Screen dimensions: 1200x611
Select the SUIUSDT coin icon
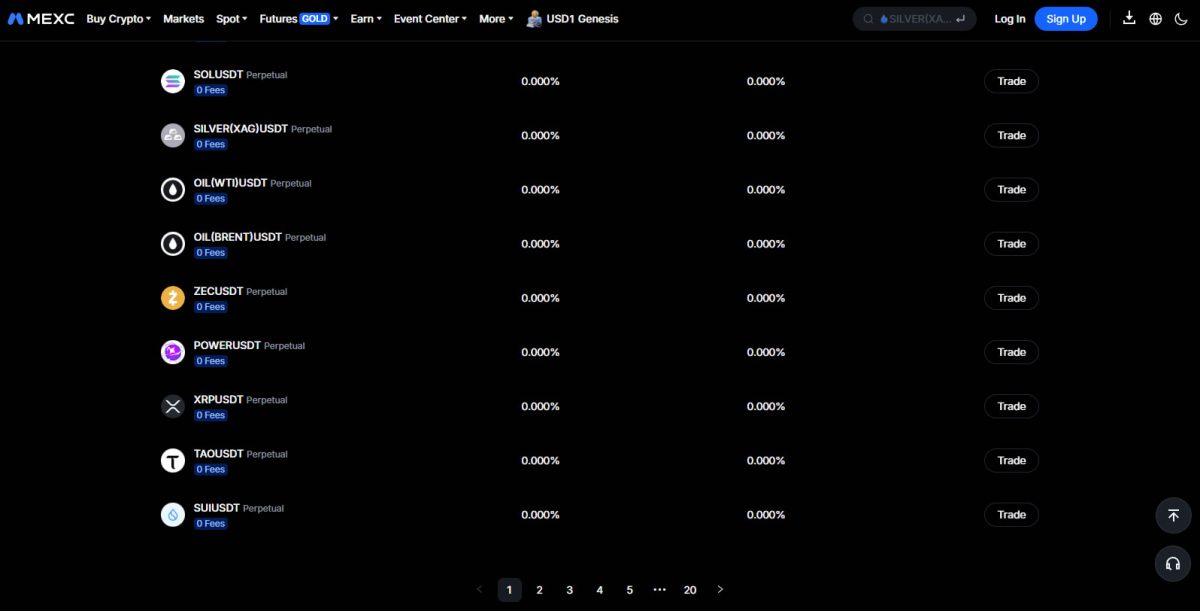point(172,514)
